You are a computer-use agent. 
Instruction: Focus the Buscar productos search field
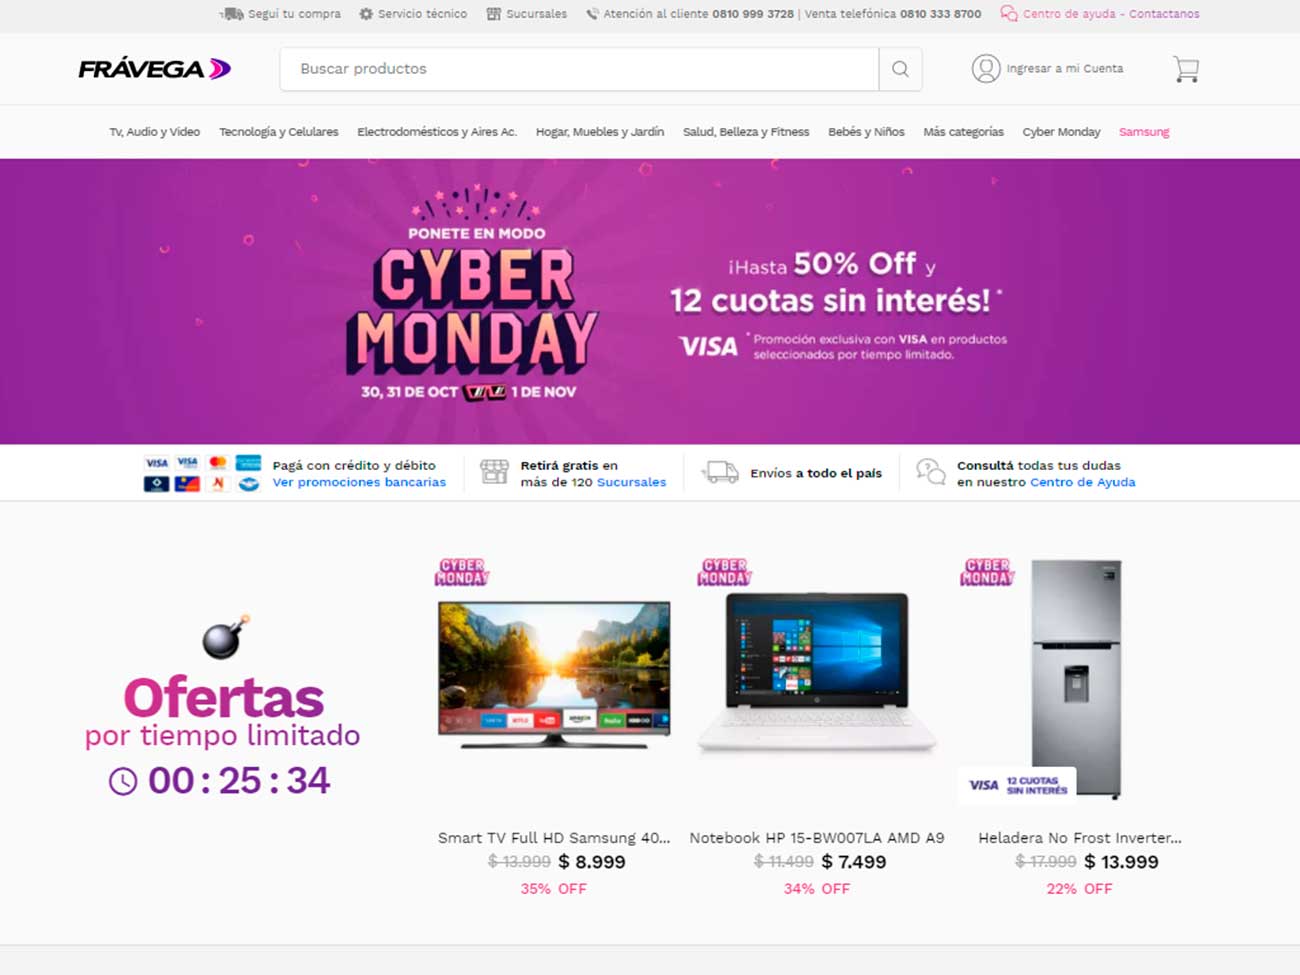tap(579, 69)
